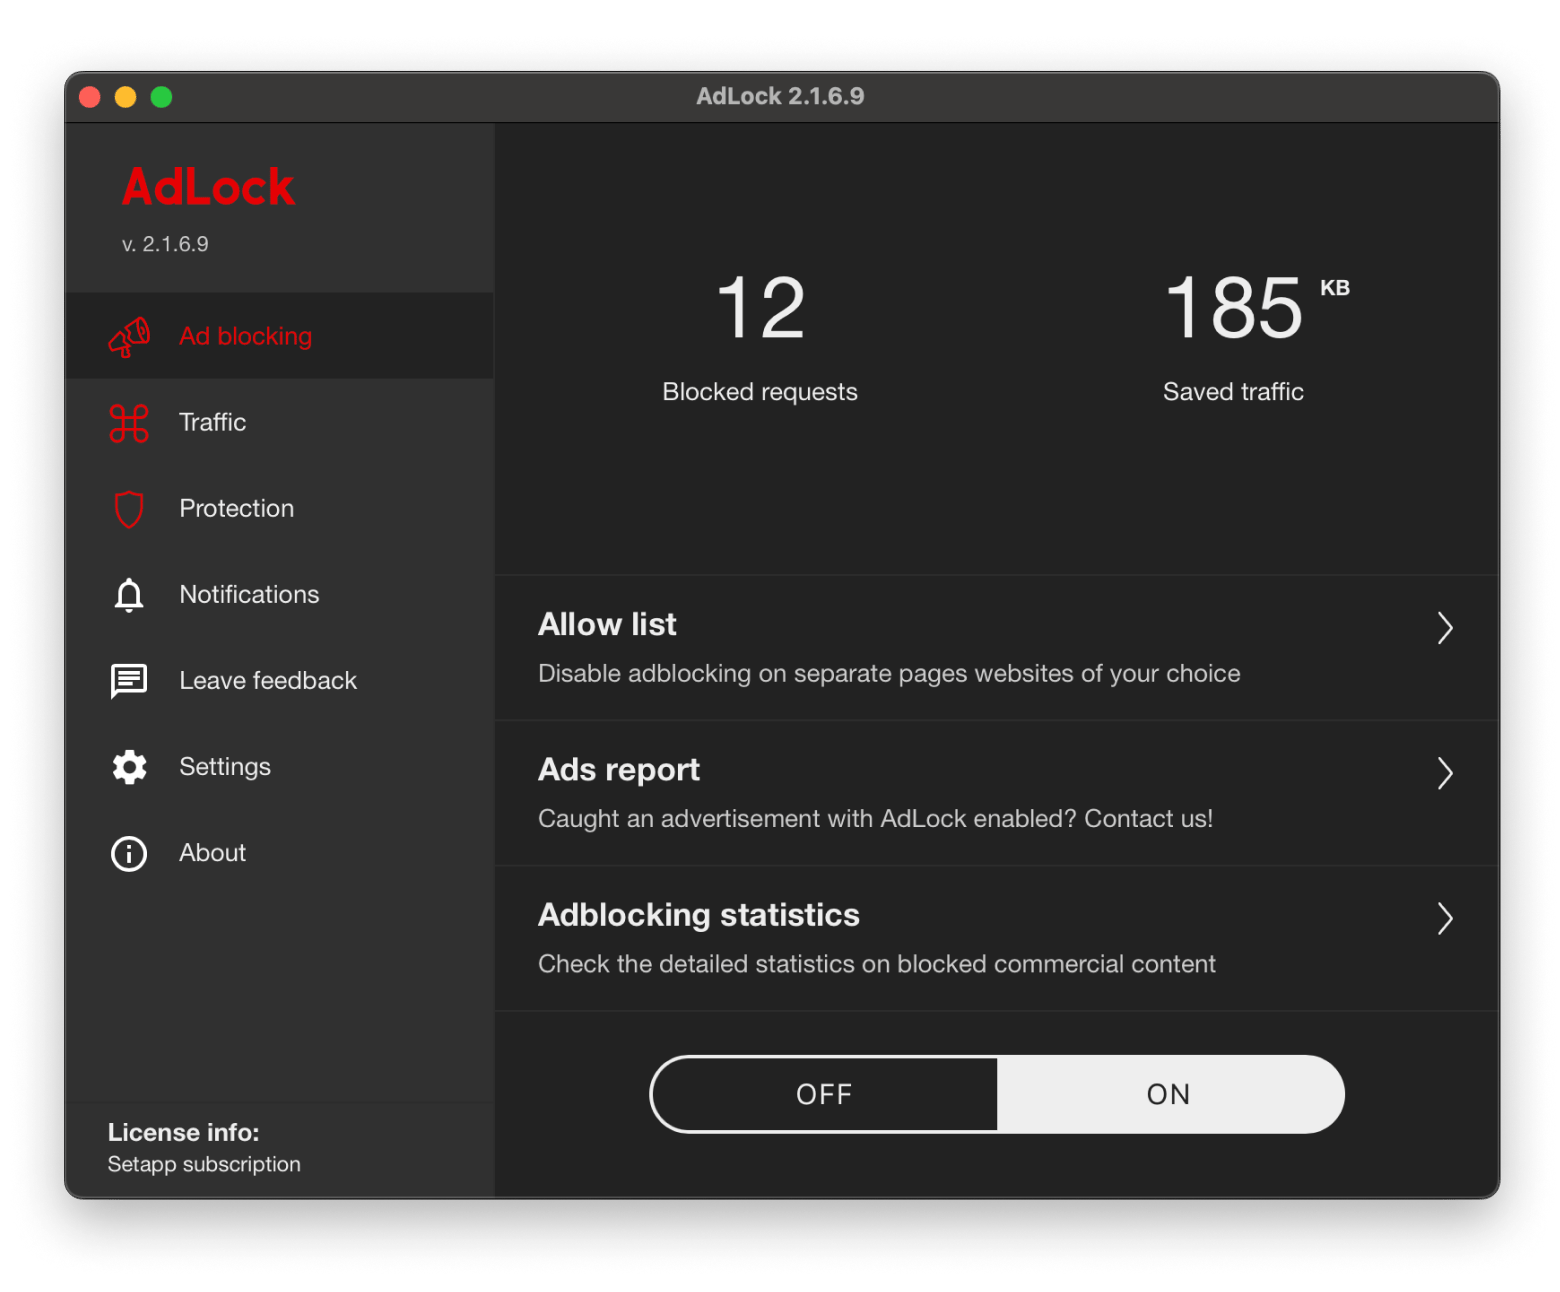Click the green fullscreen window button
The height and width of the screenshot is (1292, 1560).
(161, 97)
